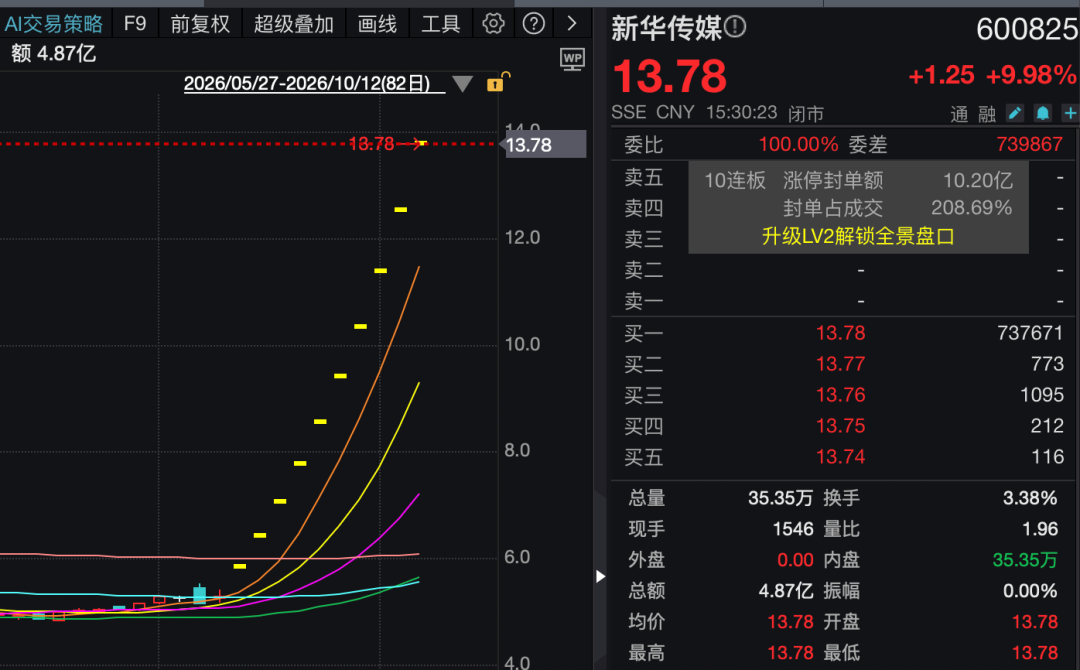Screen dimensions: 1080x670
Task: Click the 买二 price 13.77
Action: click(x=840, y=364)
